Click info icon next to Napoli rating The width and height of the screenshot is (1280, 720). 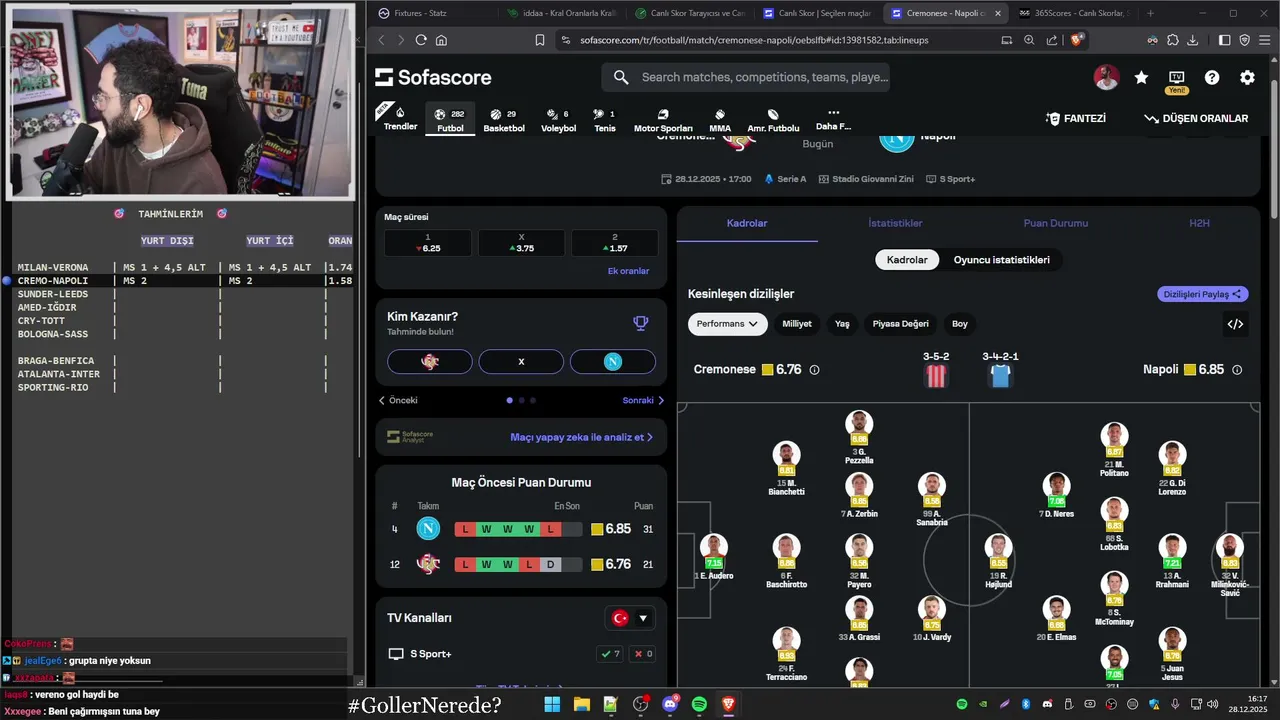(1237, 369)
